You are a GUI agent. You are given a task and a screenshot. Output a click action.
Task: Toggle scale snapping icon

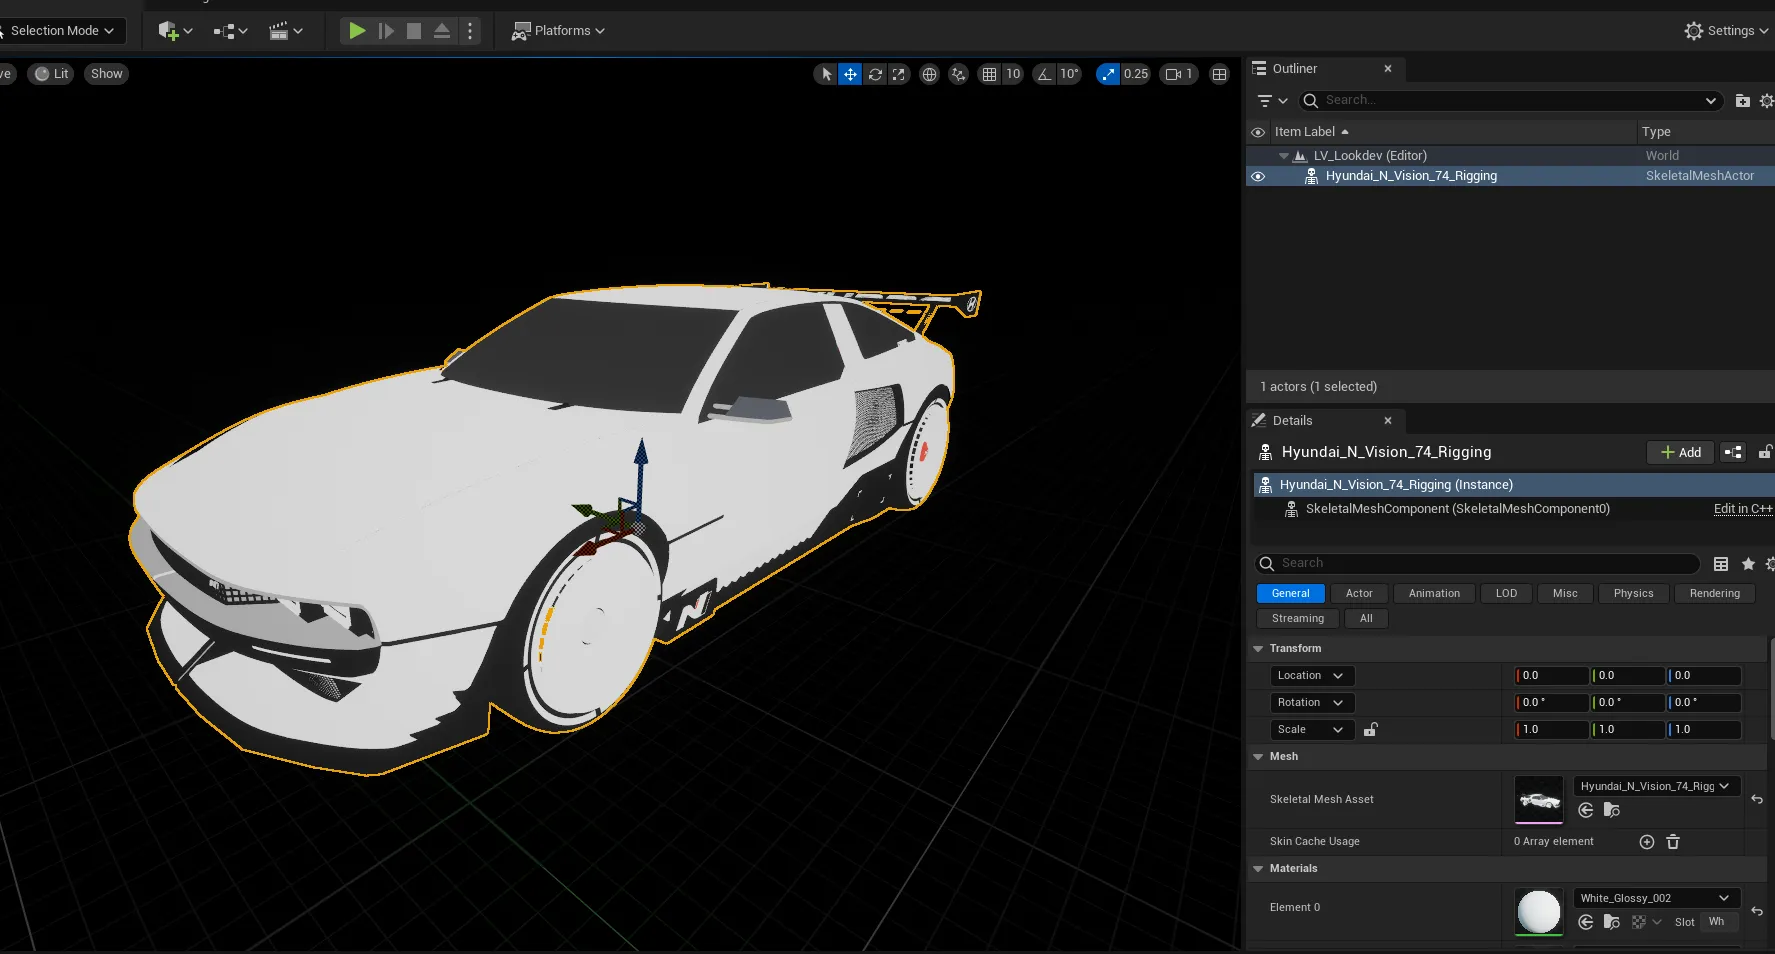(1108, 74)
